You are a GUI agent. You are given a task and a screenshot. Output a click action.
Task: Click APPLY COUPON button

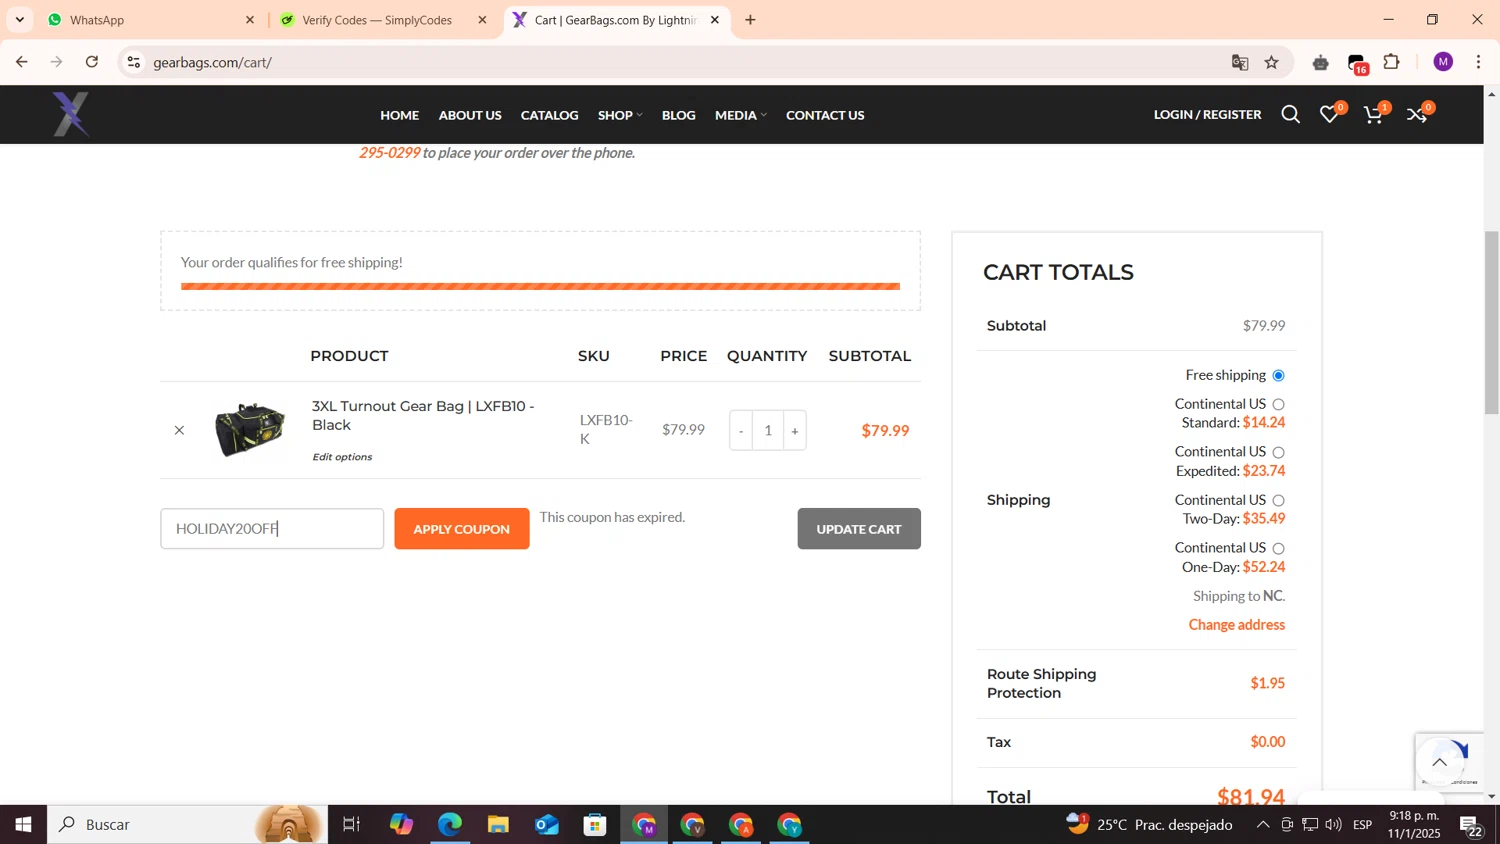[x=462, y=529]
